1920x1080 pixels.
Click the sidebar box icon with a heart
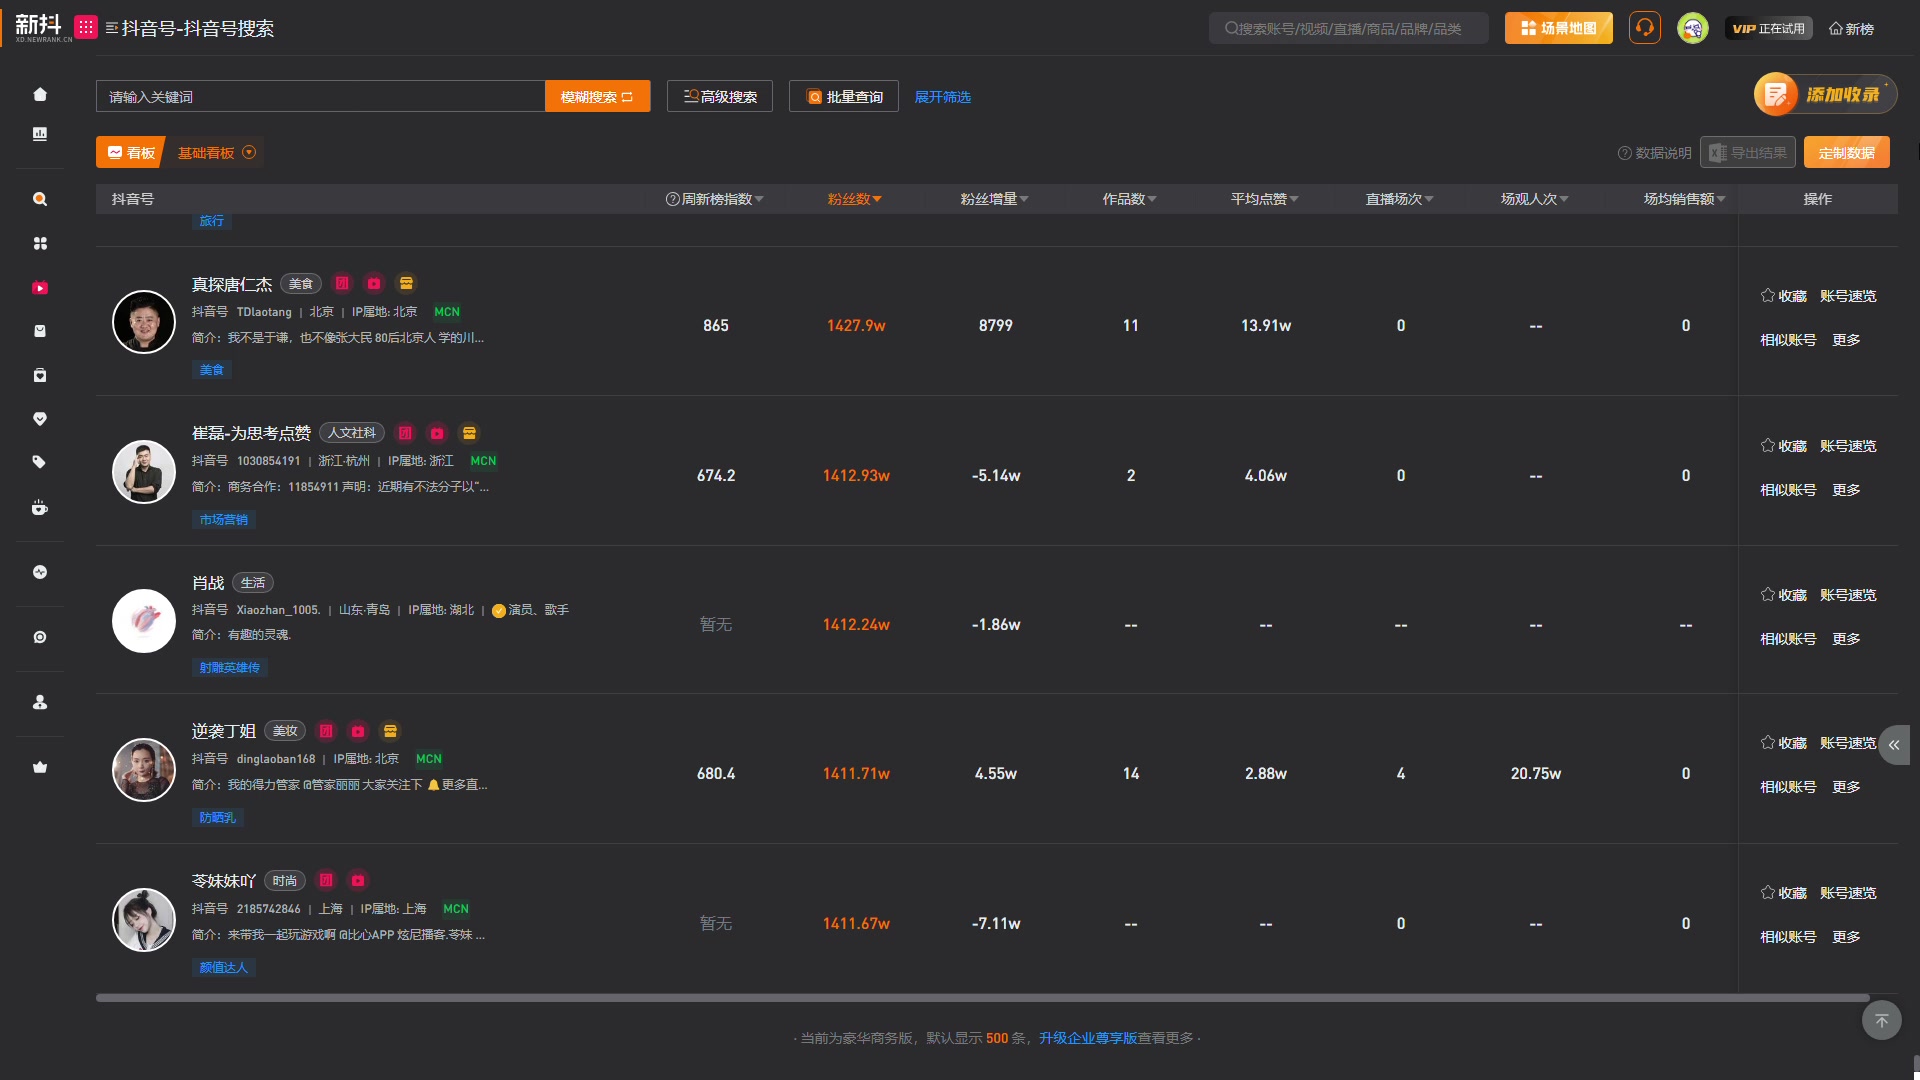coord(40,375)
